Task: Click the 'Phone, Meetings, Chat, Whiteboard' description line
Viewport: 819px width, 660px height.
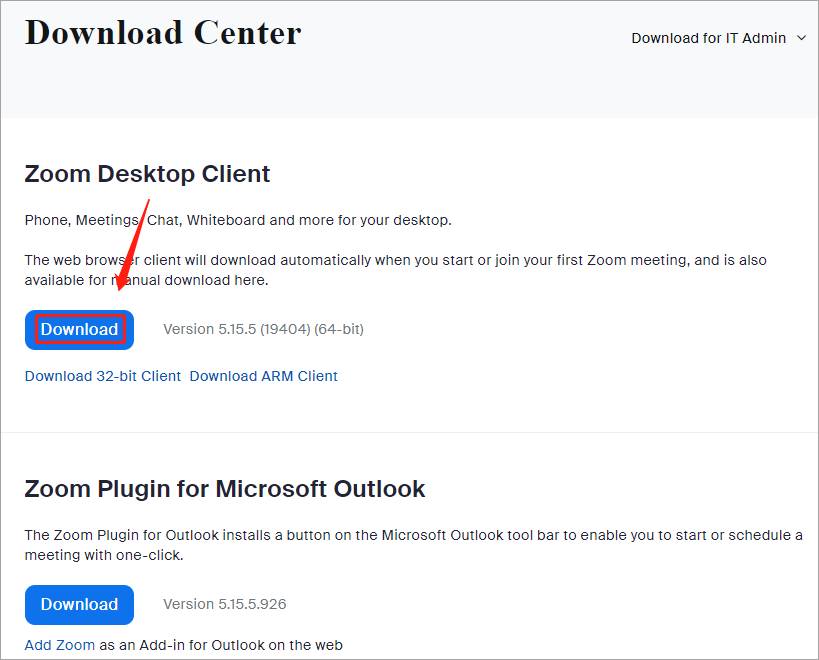Action: coord(238,220)
